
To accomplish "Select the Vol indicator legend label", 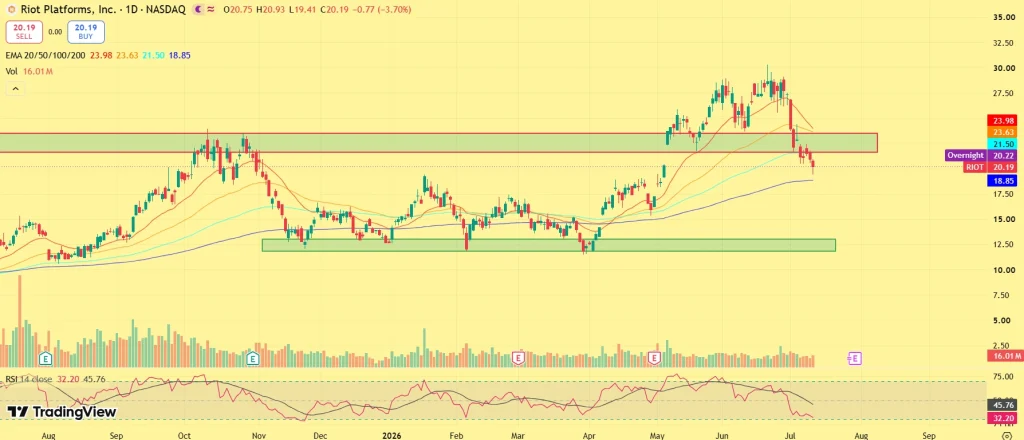I will tap(11, 72).
